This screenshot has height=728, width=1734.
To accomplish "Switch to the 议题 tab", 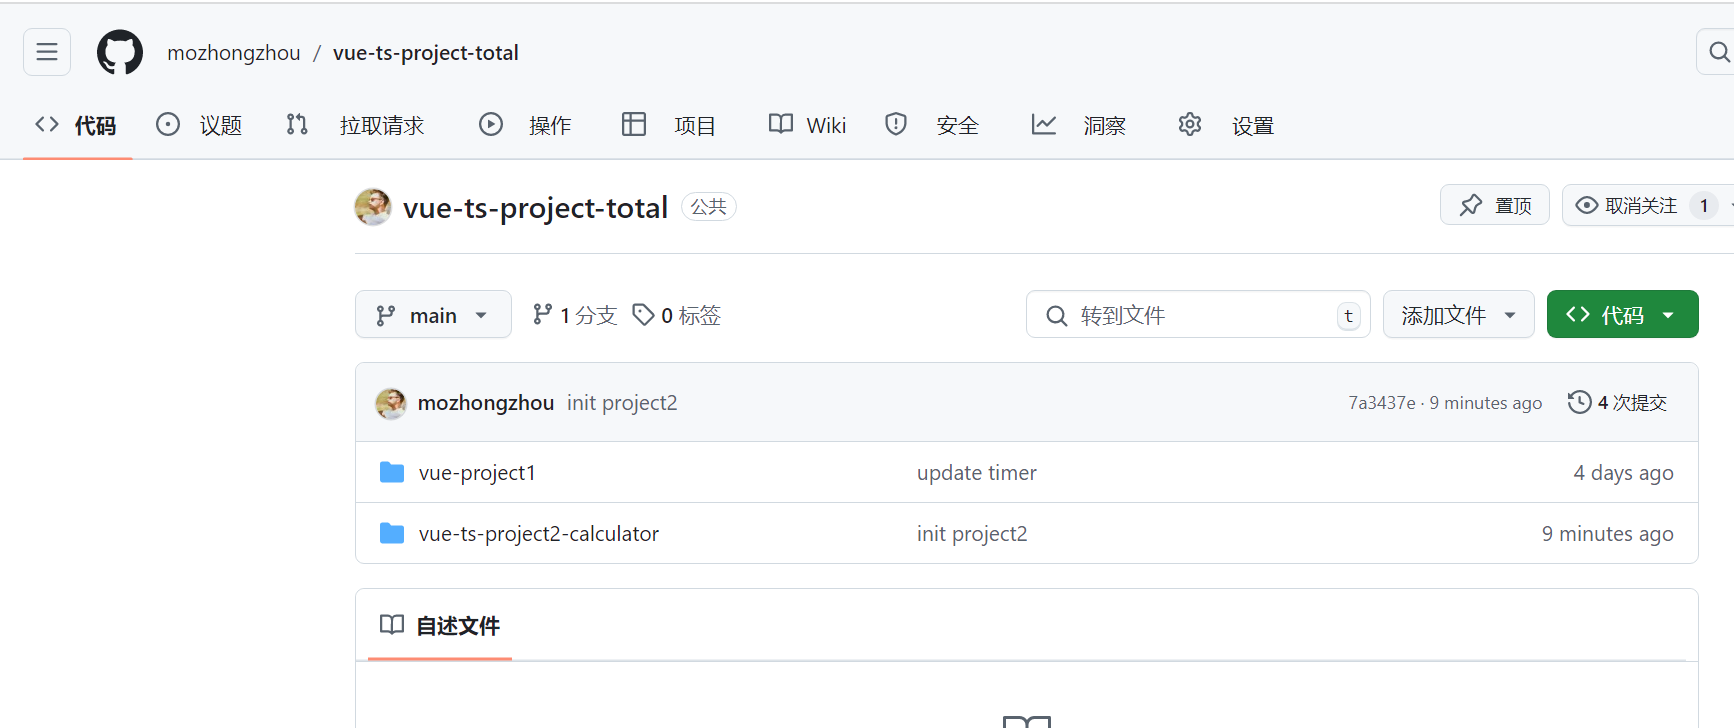I will pyautogui.click(x=200, y=125).
